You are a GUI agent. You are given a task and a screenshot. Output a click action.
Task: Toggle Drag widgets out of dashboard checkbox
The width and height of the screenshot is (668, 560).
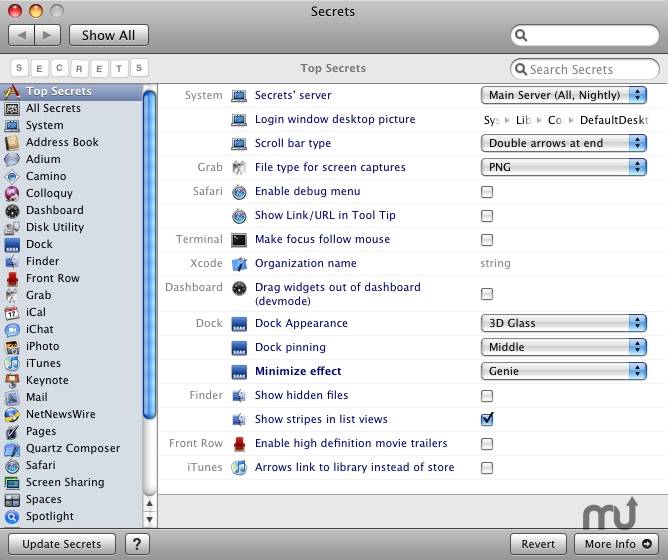click(487, 294)
